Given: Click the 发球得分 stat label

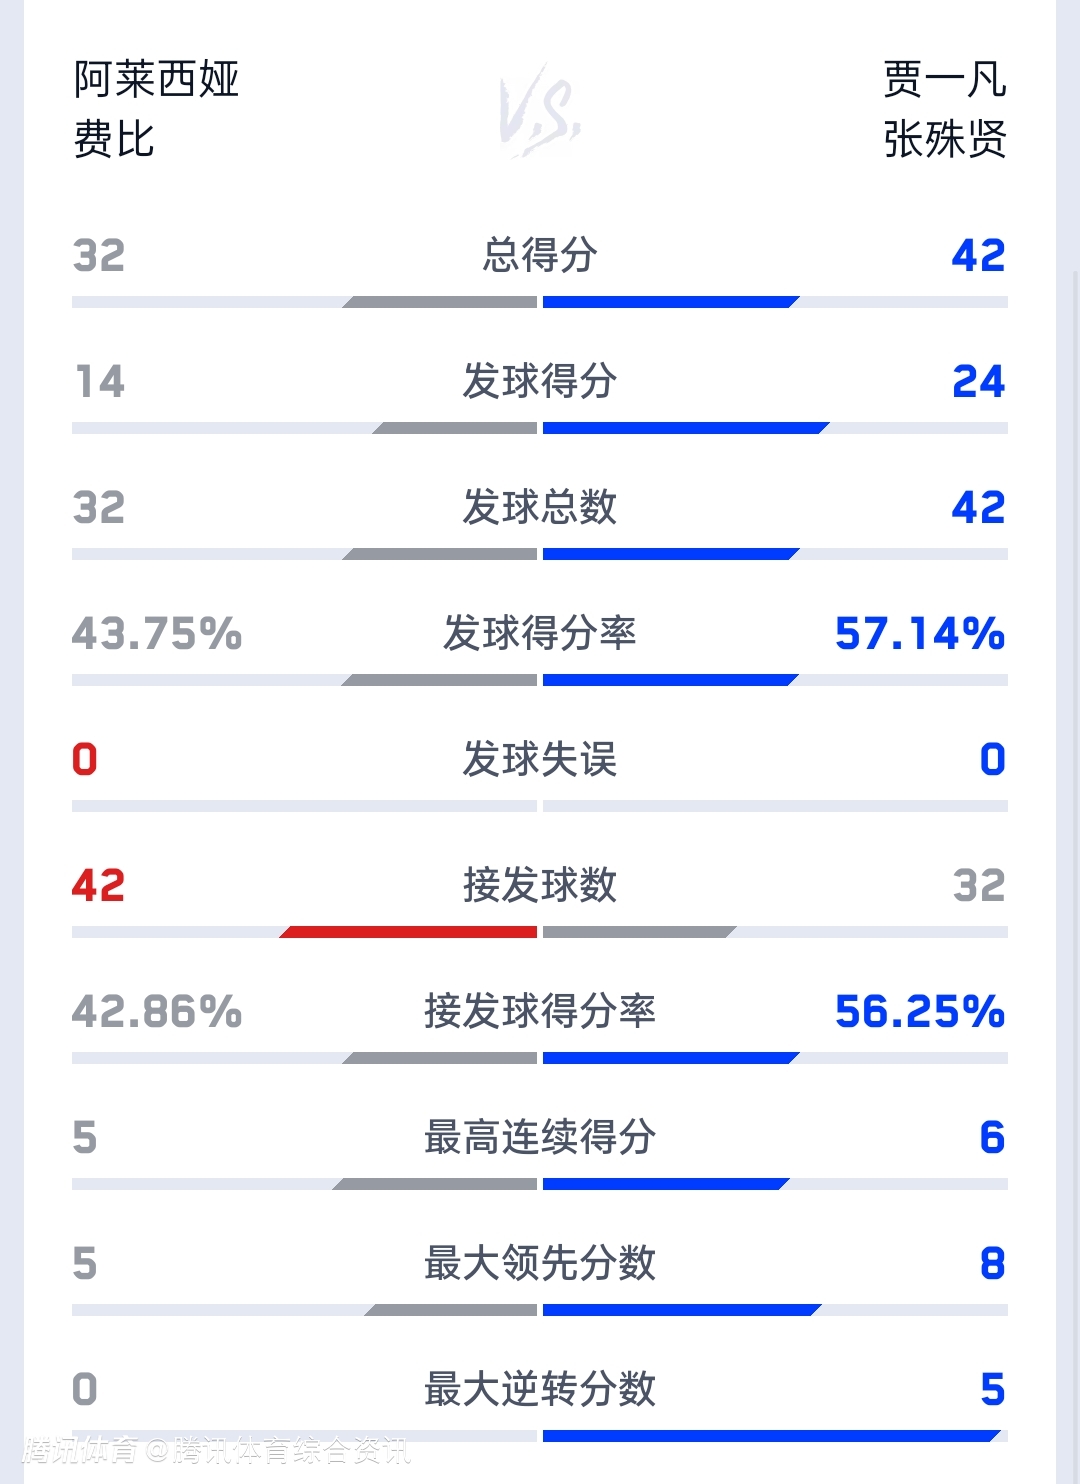Looking at the screenshot, I should coord(540,381).
